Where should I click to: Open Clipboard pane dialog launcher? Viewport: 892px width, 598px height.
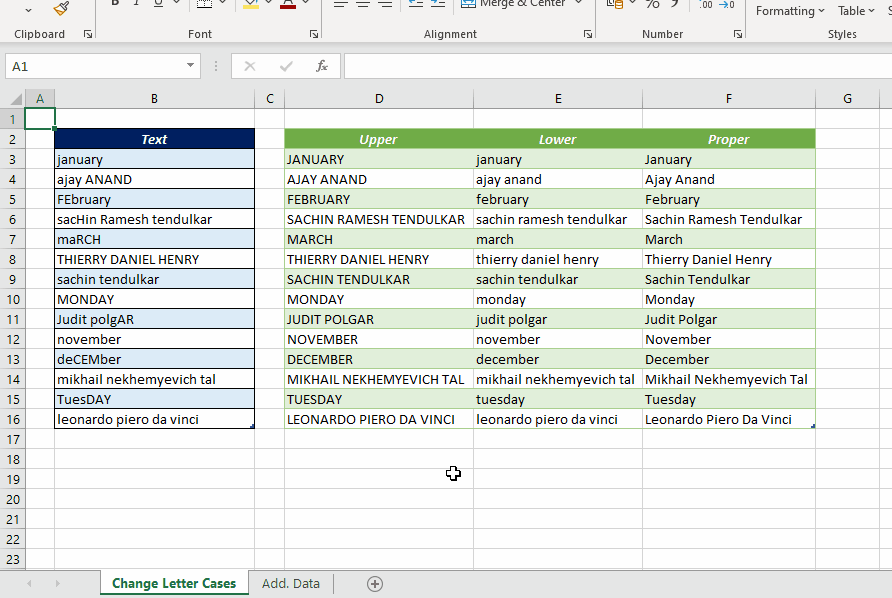coord(88,34)
